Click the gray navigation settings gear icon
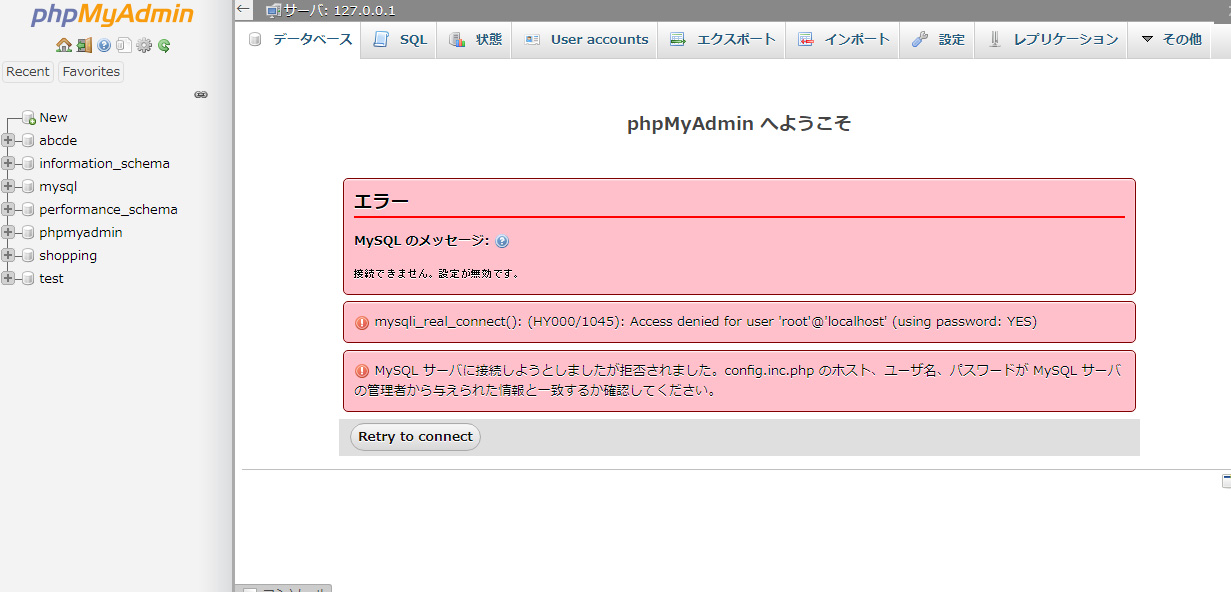Screen dimensions: 1231x592 [x=144, y=45]
